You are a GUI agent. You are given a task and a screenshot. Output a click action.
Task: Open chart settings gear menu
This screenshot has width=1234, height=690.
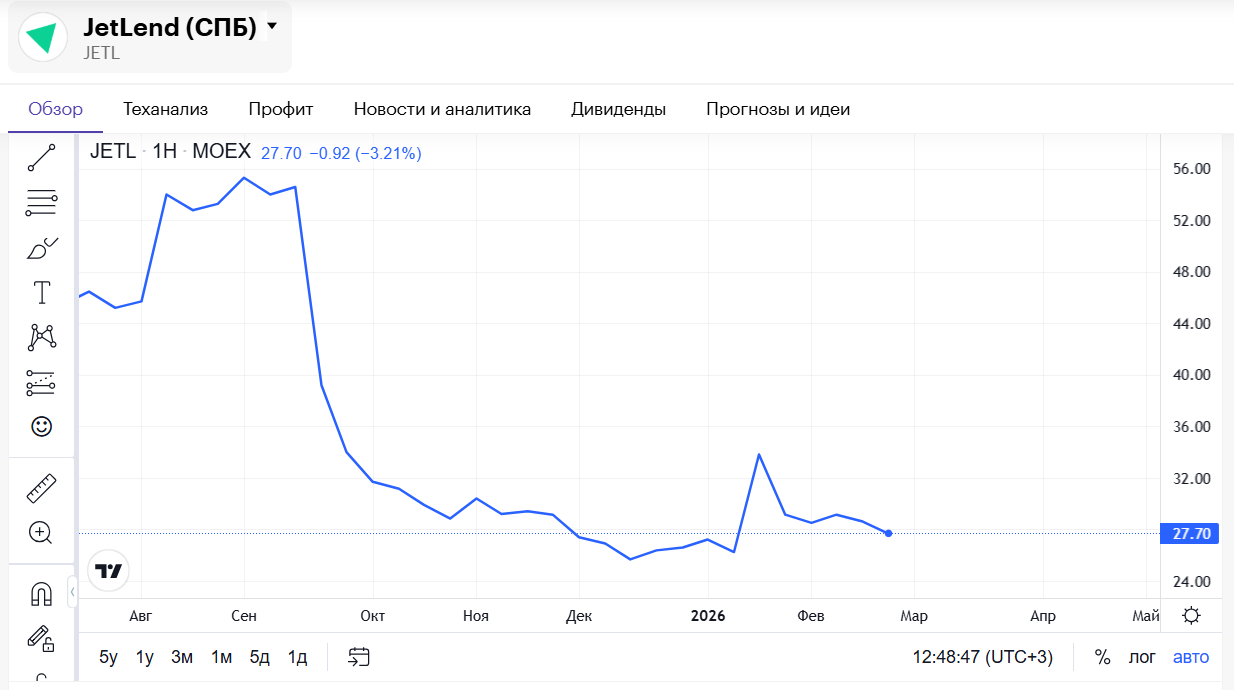pyautogui.click(x=1191, y=616)
